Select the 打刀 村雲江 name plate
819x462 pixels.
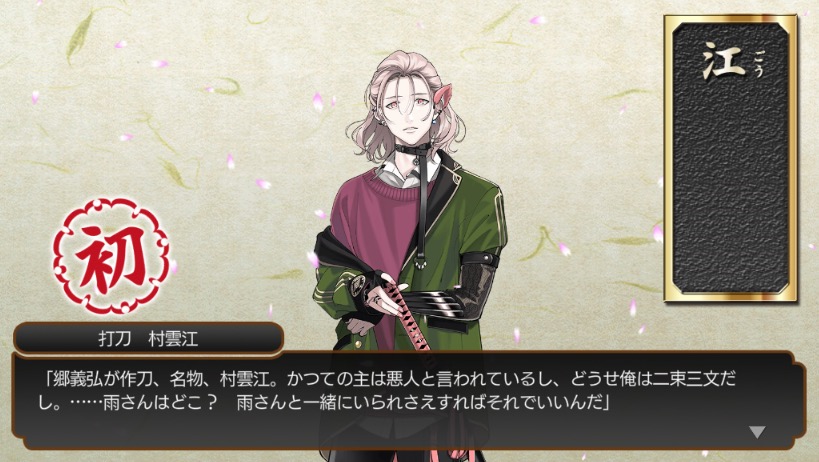[x=148, y=339]
